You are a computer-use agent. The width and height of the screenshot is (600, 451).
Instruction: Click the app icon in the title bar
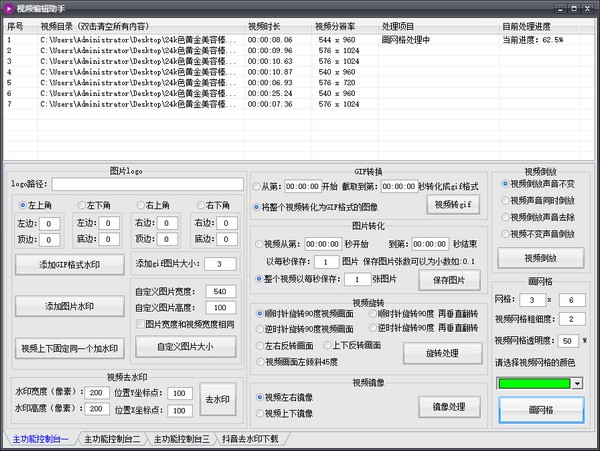coord(9,7)
